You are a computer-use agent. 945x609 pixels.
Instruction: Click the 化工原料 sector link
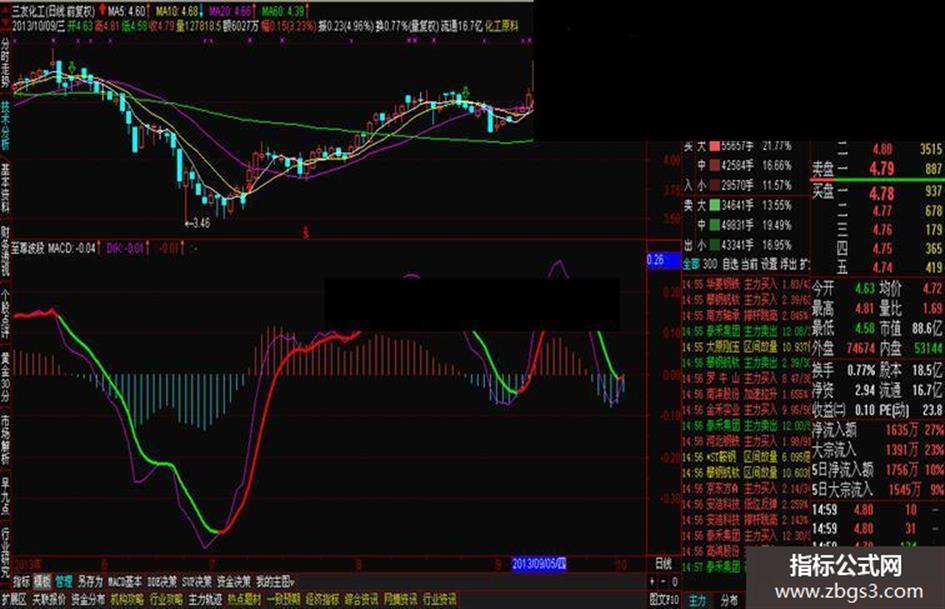pos(501,26)
